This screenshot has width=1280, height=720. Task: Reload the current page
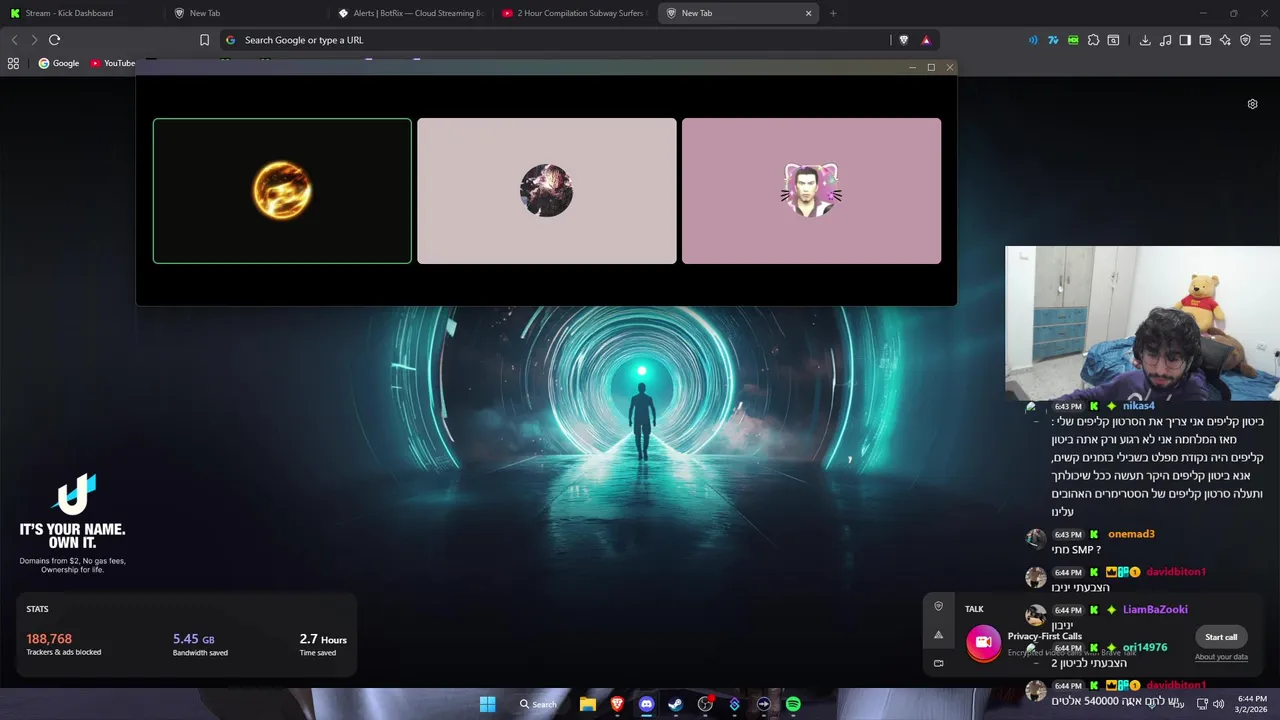[55, 40]
